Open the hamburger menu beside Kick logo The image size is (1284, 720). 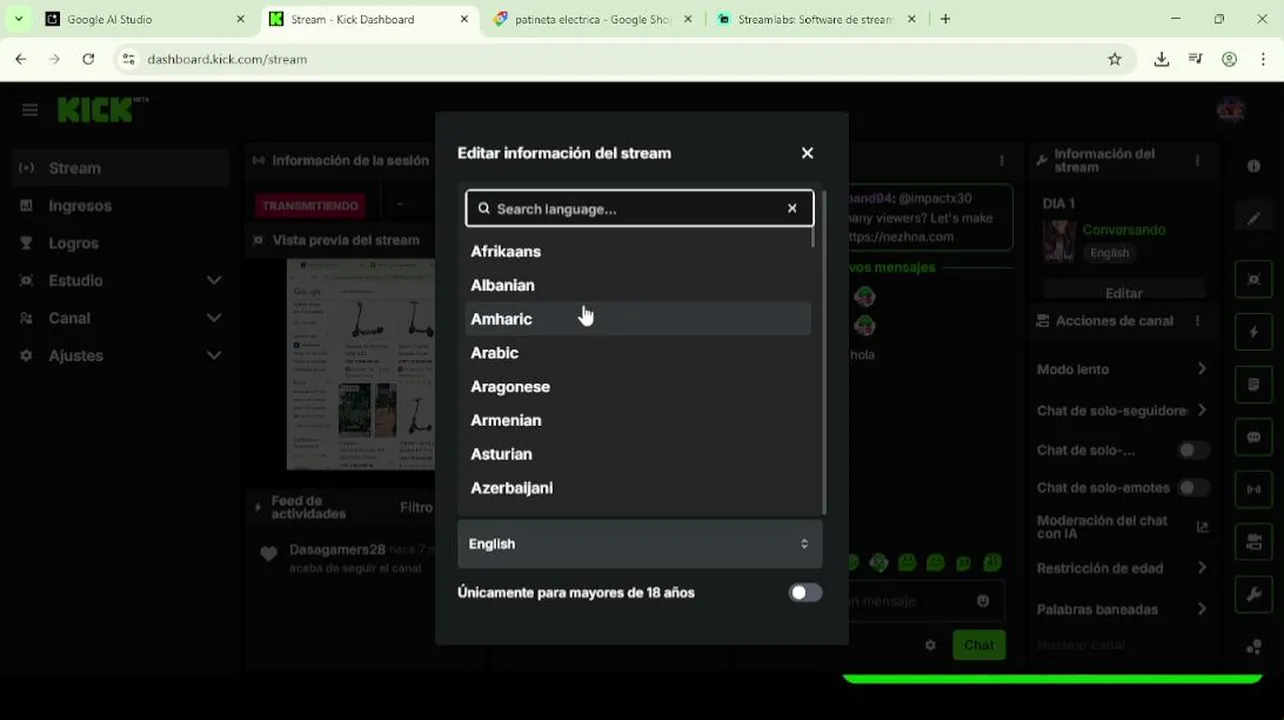click(x=30, y=110)
